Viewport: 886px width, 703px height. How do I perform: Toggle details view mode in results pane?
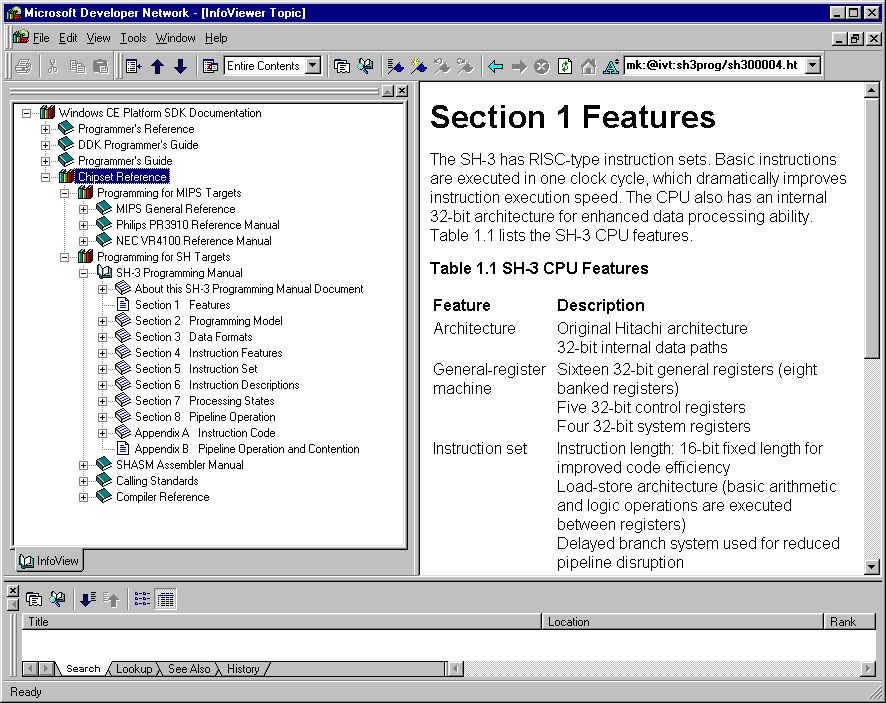pyautogui.click(x=166, y=599)
